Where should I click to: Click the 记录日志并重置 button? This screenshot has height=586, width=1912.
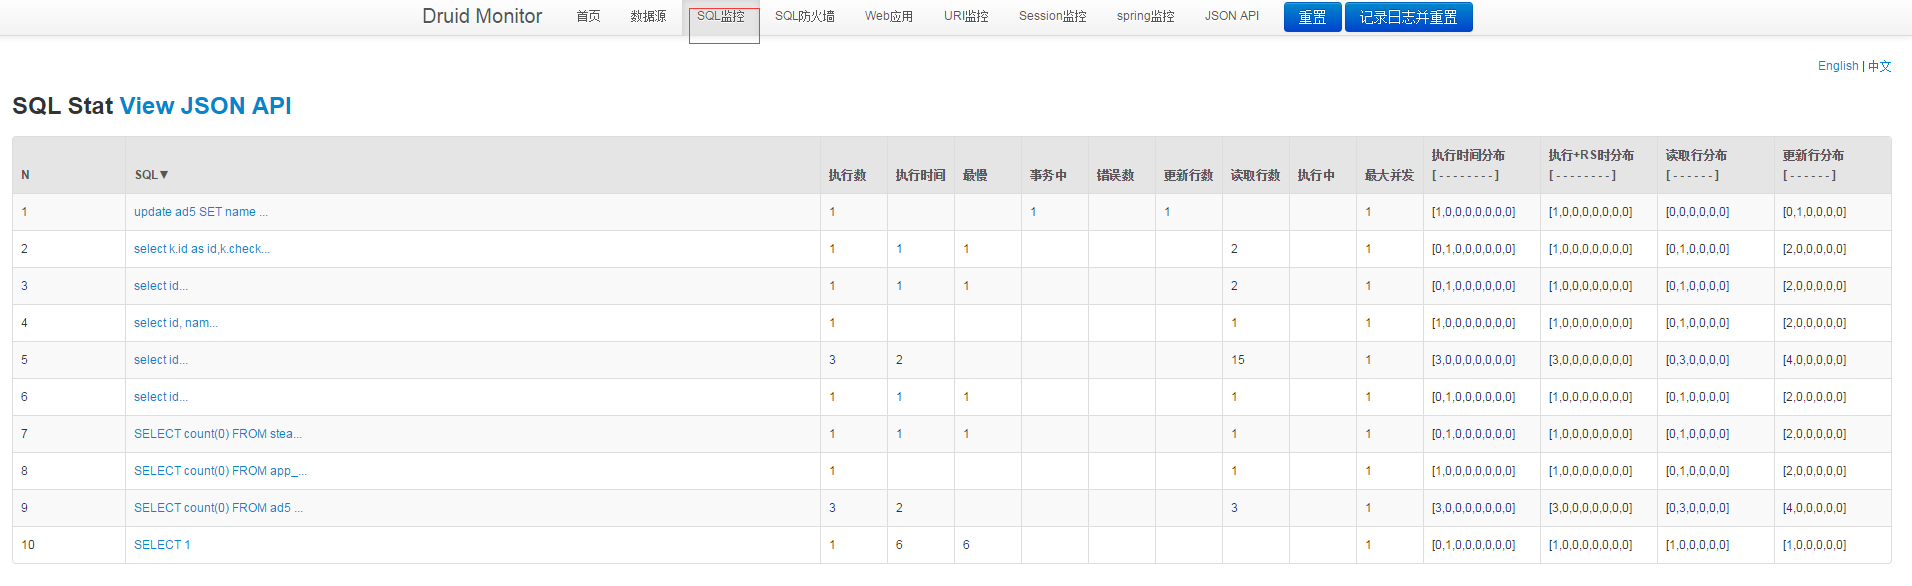(x=1408, y=17)
